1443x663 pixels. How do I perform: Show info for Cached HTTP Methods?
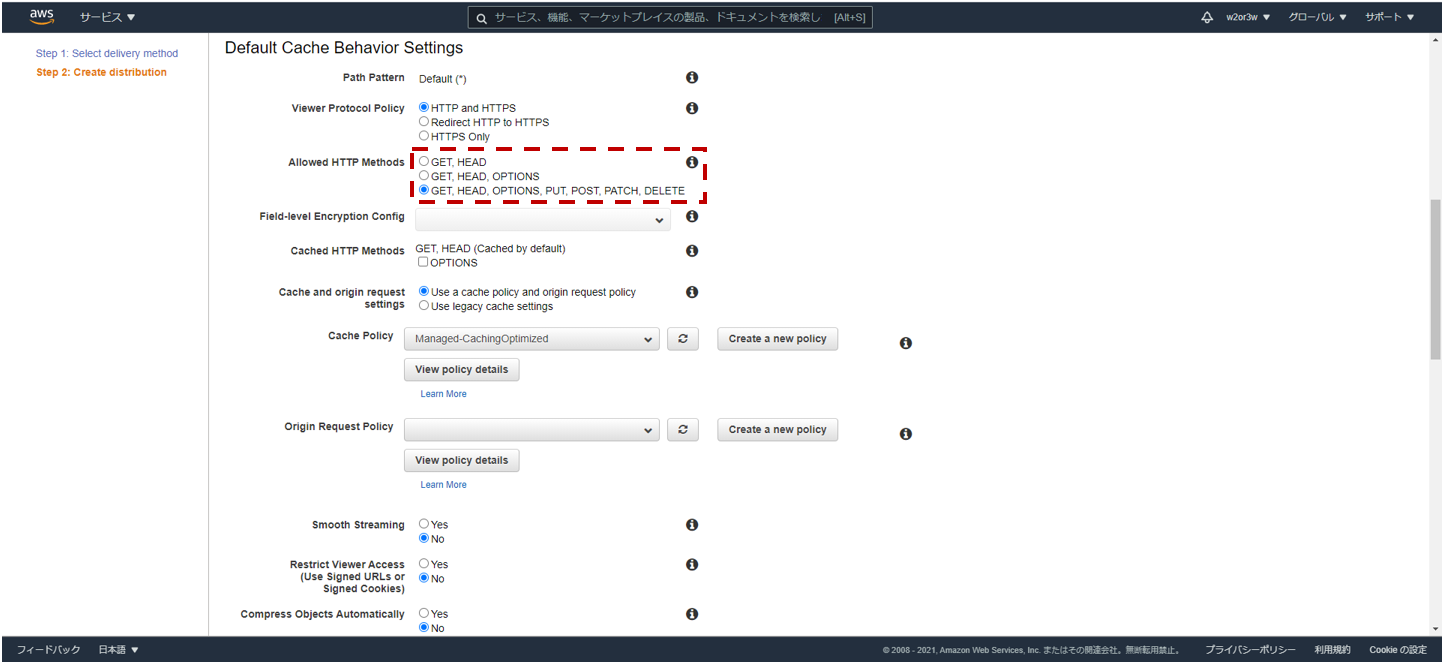point(691,251)
